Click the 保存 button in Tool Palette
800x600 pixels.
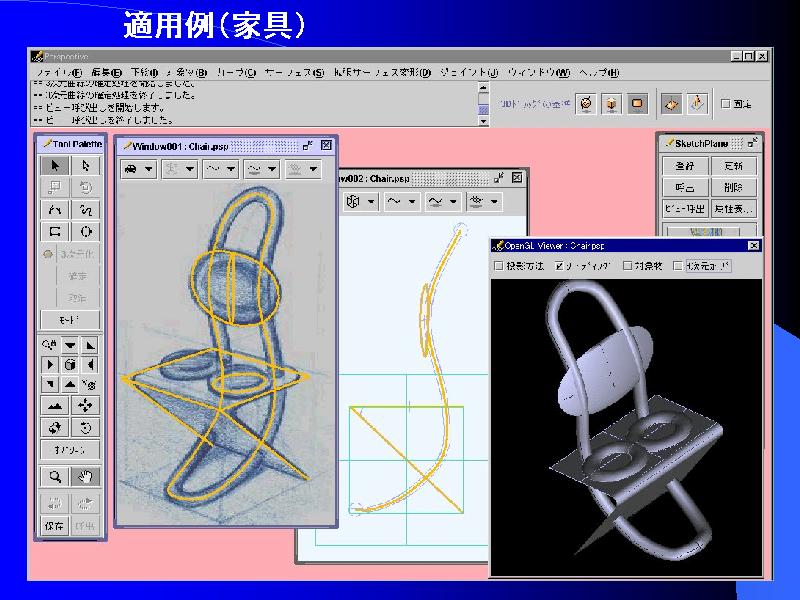coord(55,526)
